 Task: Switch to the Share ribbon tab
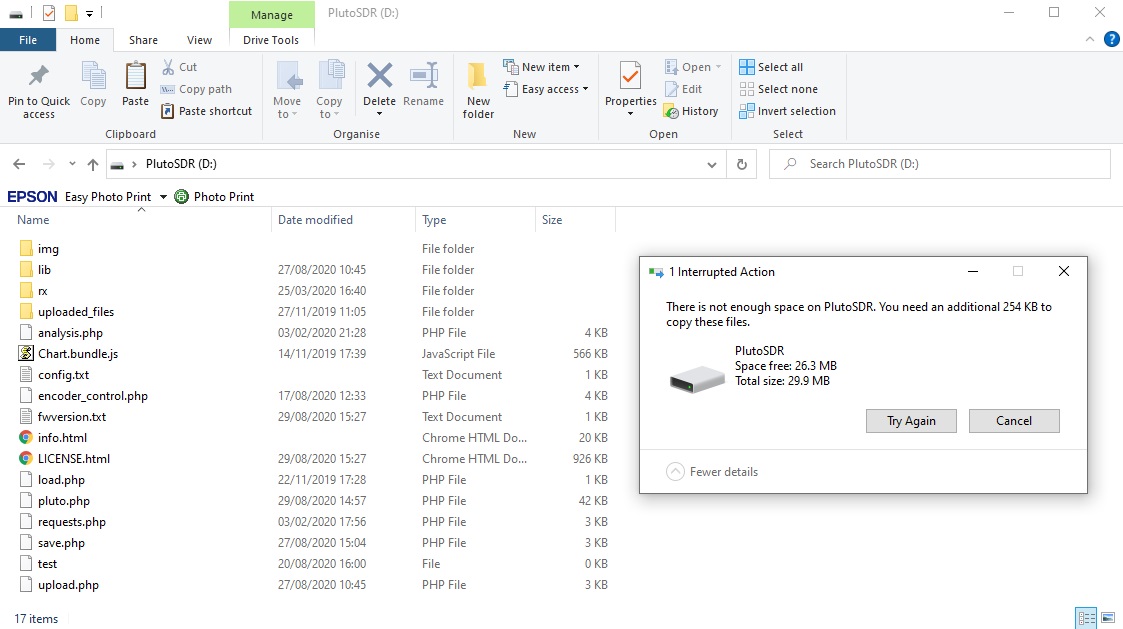143,40
